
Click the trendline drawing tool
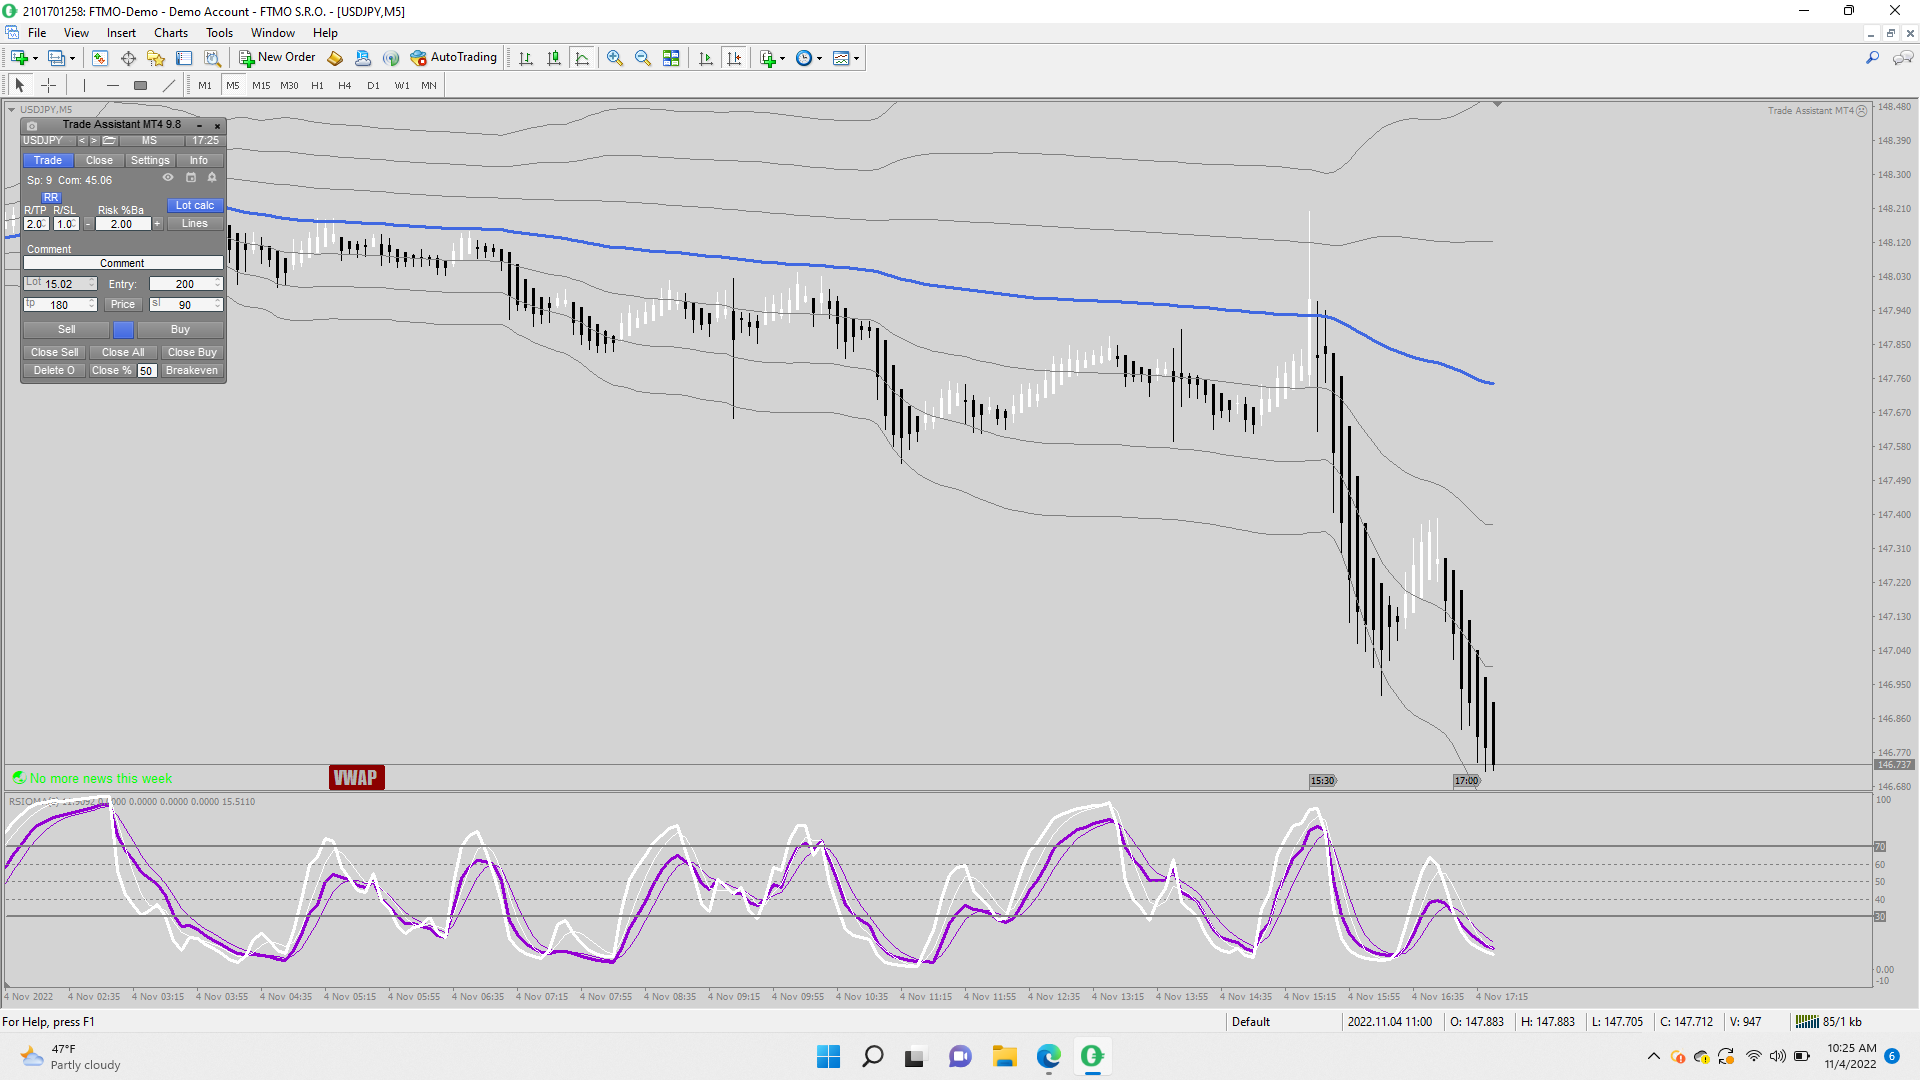pos(168,85)
